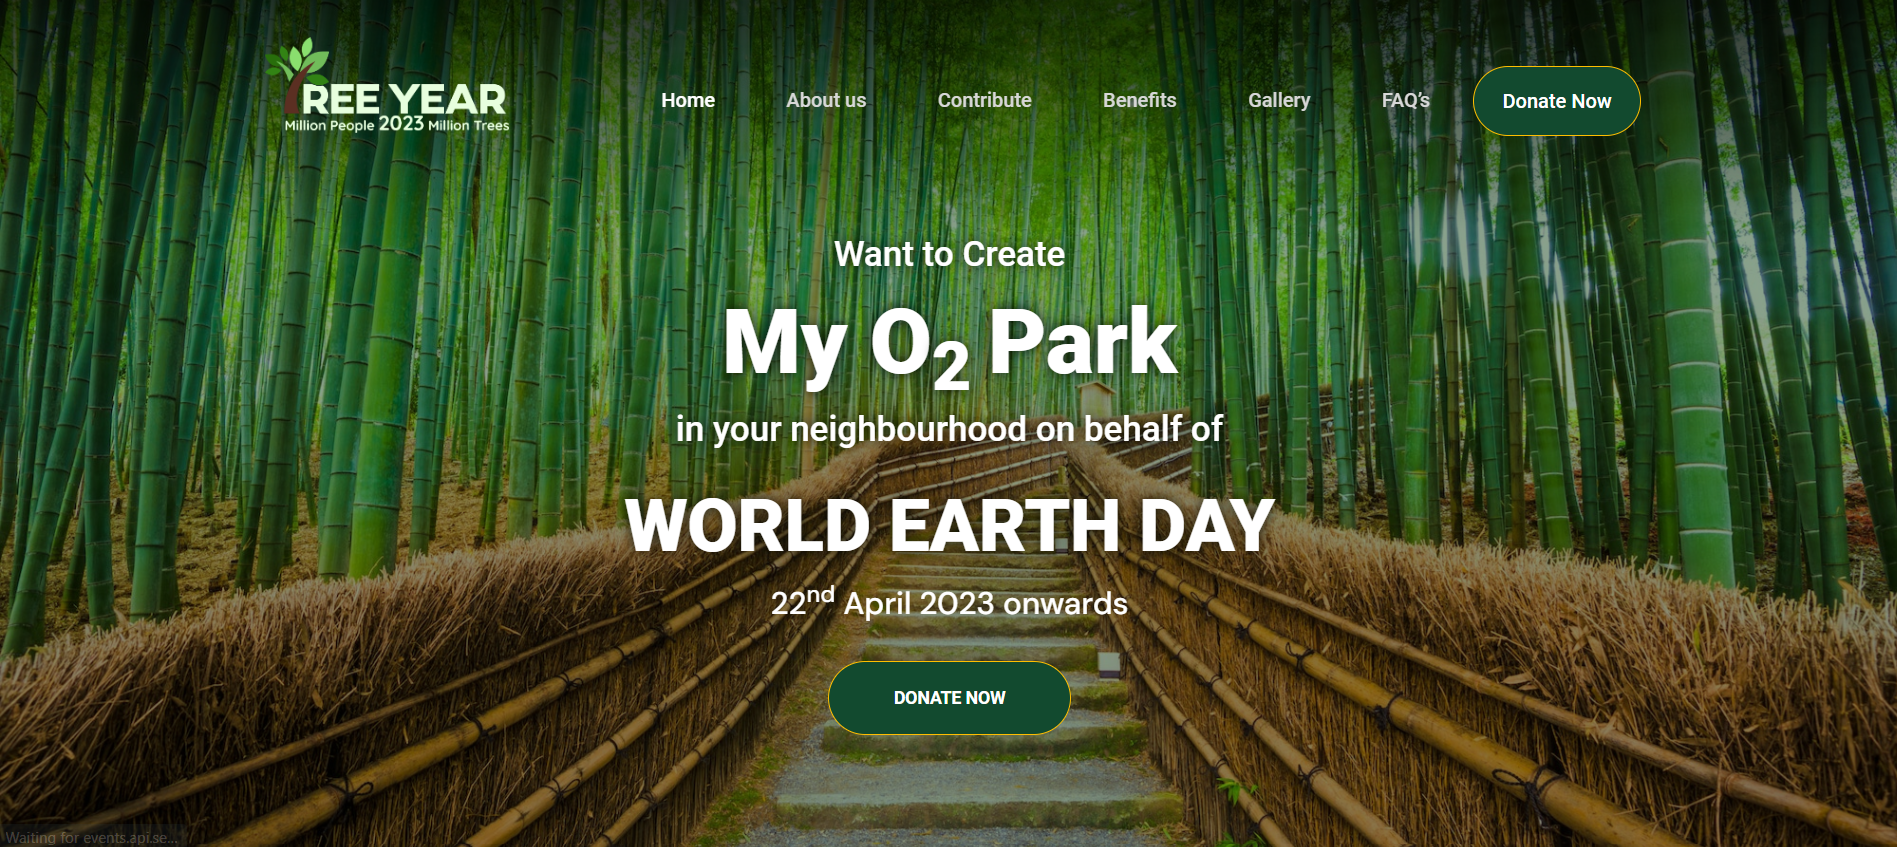The width and height of the screenshot is (1897, 847).
Task: Click the "REE YEAR" logo text
Action: coord(404,99)
